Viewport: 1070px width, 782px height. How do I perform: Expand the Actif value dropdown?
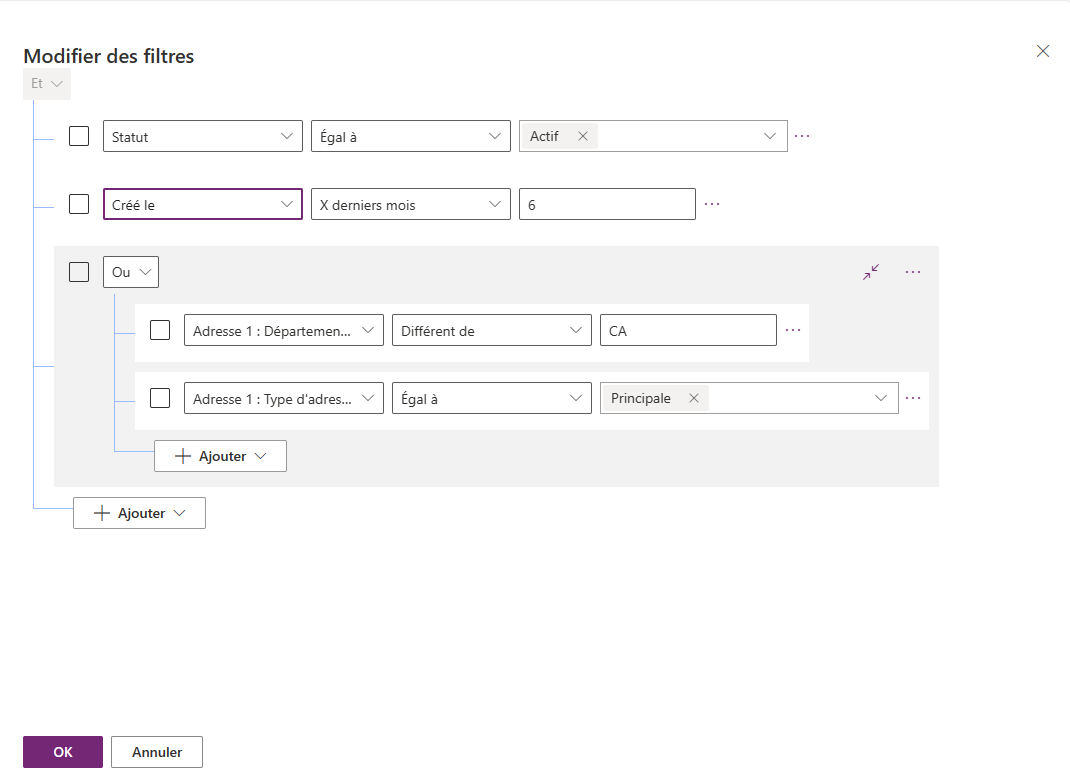click(x=770, y=136)
